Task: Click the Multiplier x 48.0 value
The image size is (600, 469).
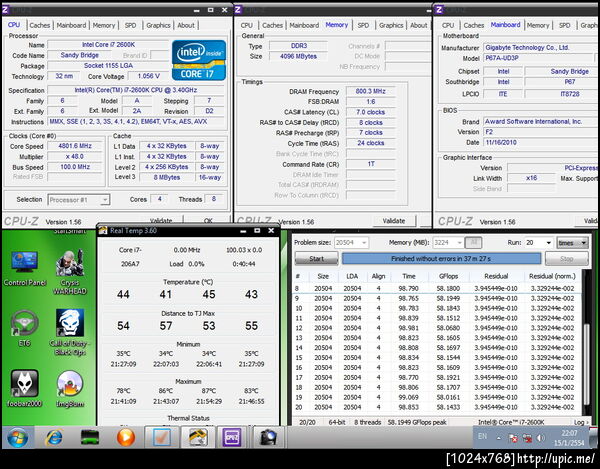Action: [x=75, y=156]
